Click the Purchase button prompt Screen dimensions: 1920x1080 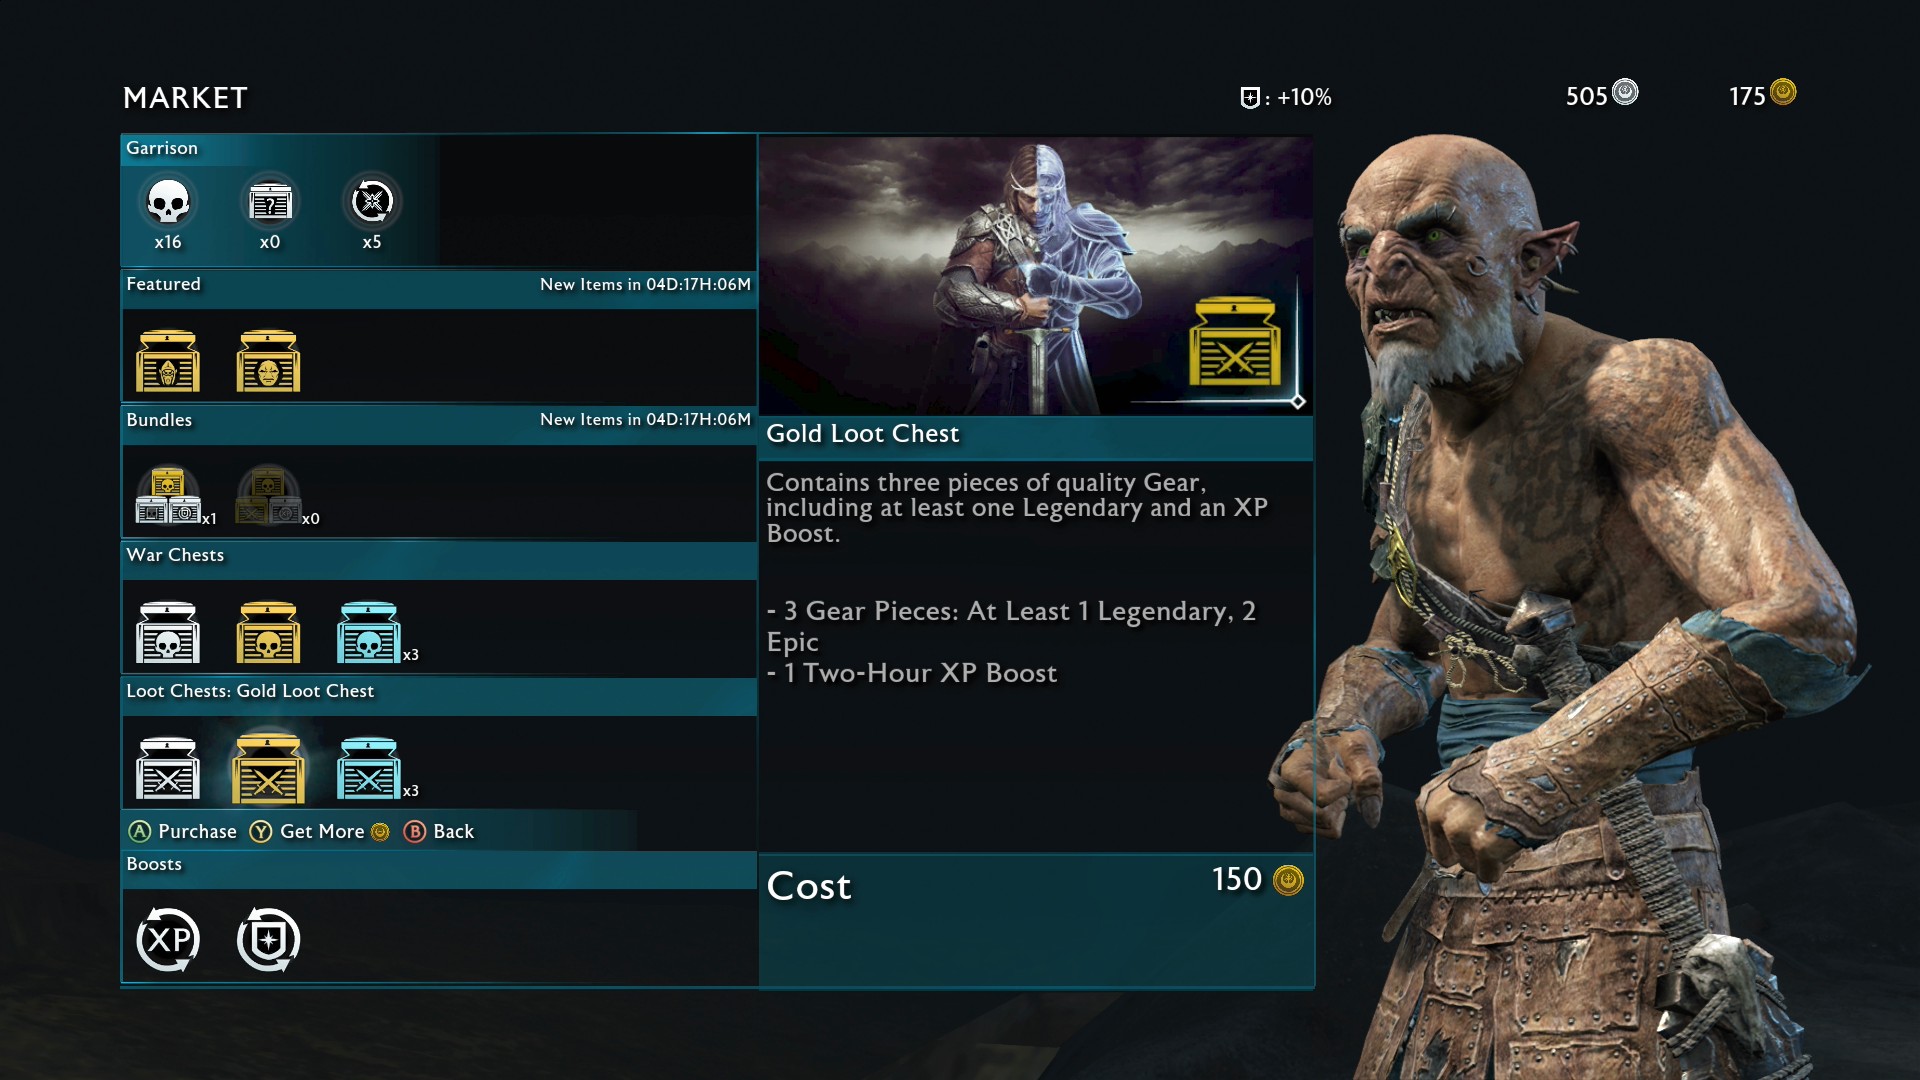point(183,832)
